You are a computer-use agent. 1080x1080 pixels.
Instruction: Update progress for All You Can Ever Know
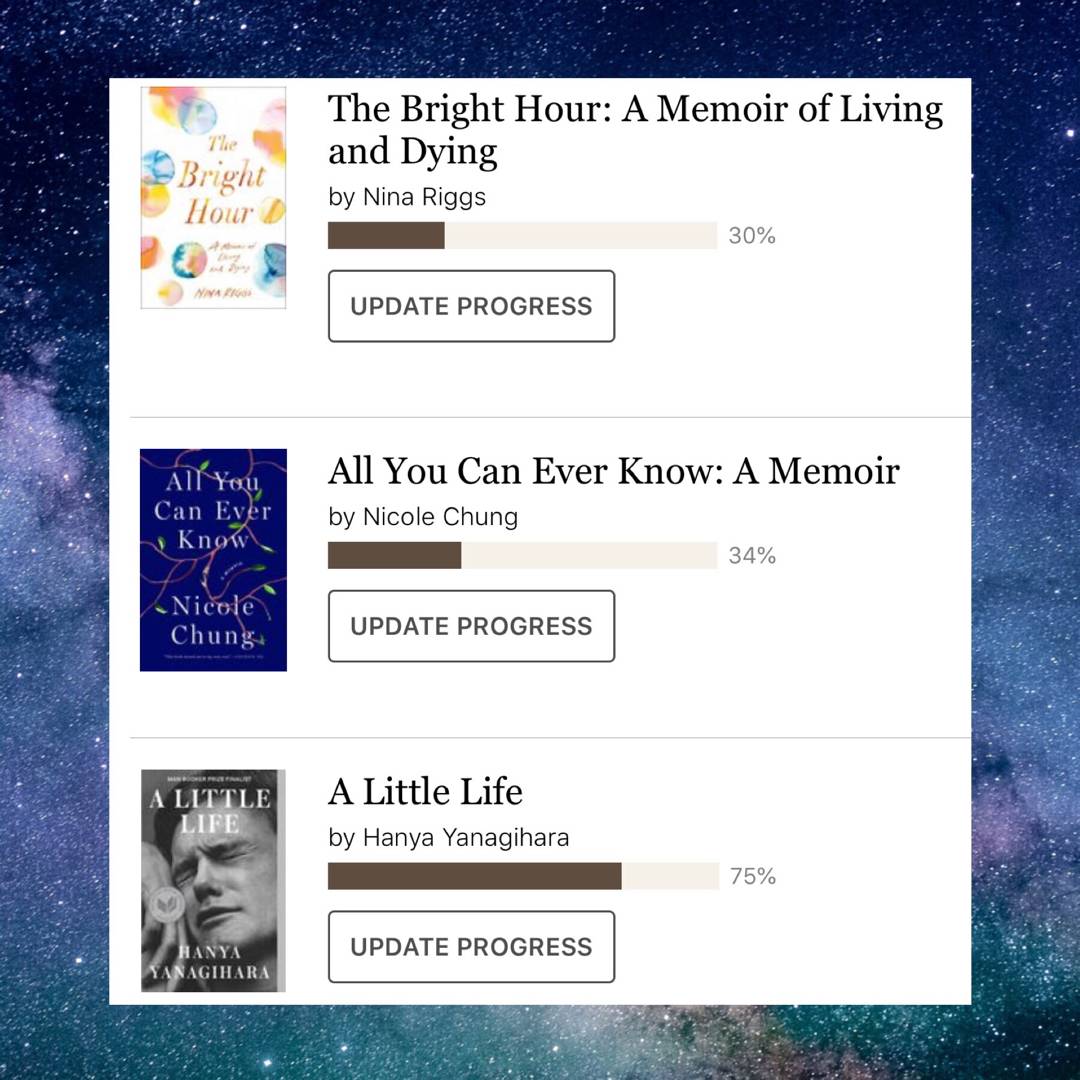point(471,626)
